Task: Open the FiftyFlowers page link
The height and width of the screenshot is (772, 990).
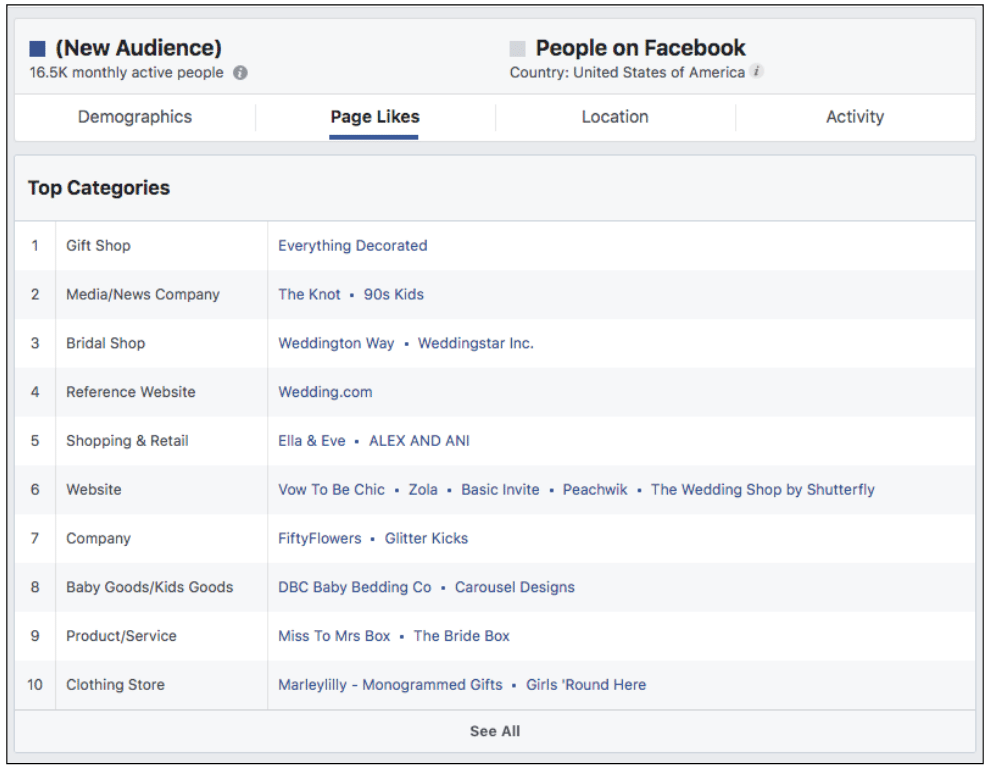Action: (320, 539)
